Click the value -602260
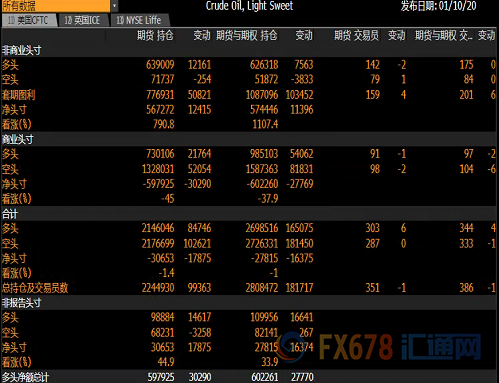This screenshot has height=383, width=499. (262, 184)
